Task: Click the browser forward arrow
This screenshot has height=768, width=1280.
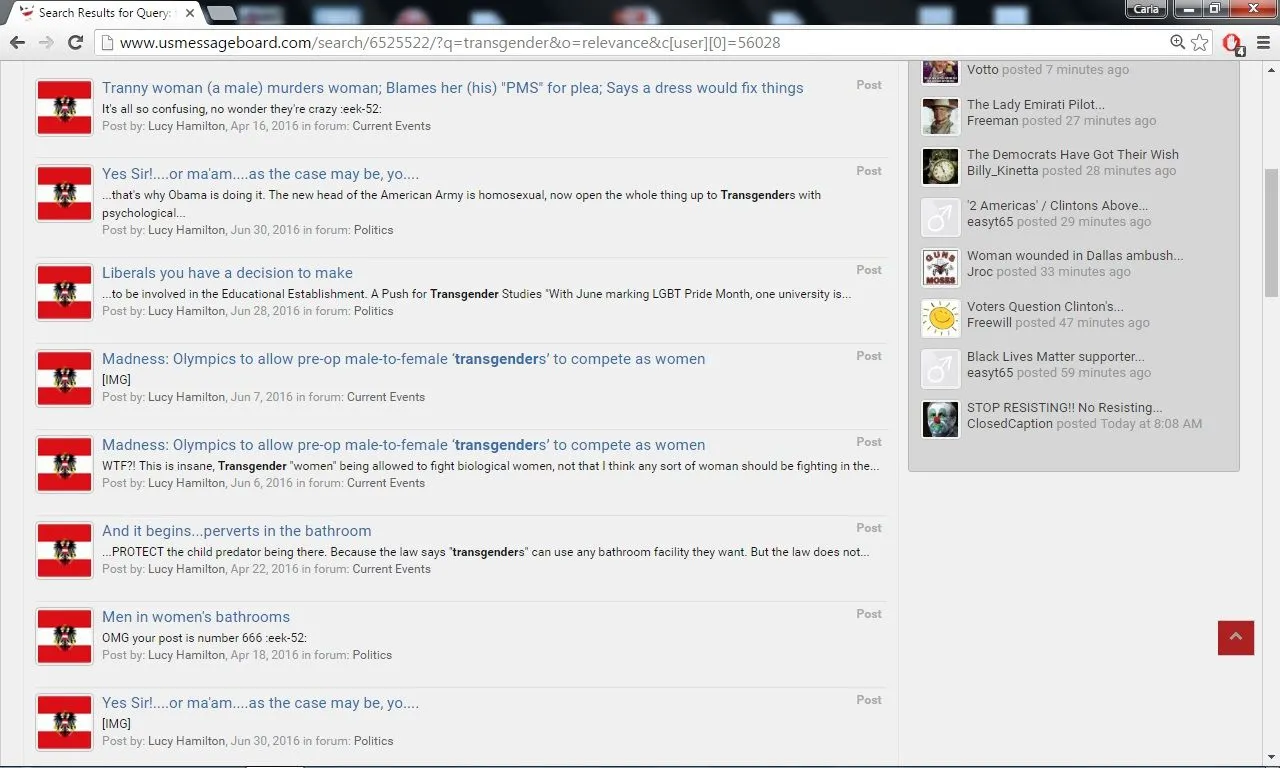Action: pyautogui.click(x=46, y=43)
